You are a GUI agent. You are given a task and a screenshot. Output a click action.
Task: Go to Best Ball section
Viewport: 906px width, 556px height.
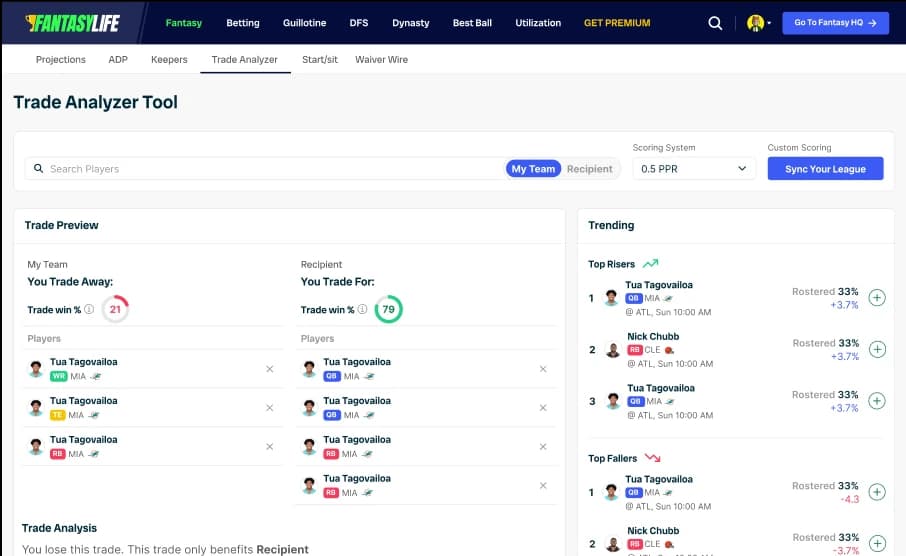(472, 23)
